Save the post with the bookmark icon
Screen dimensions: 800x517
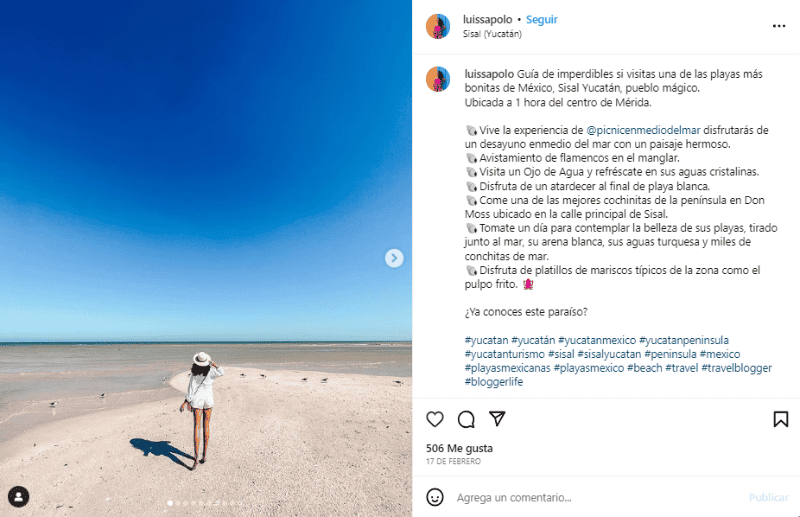click(x=781, y=419)
